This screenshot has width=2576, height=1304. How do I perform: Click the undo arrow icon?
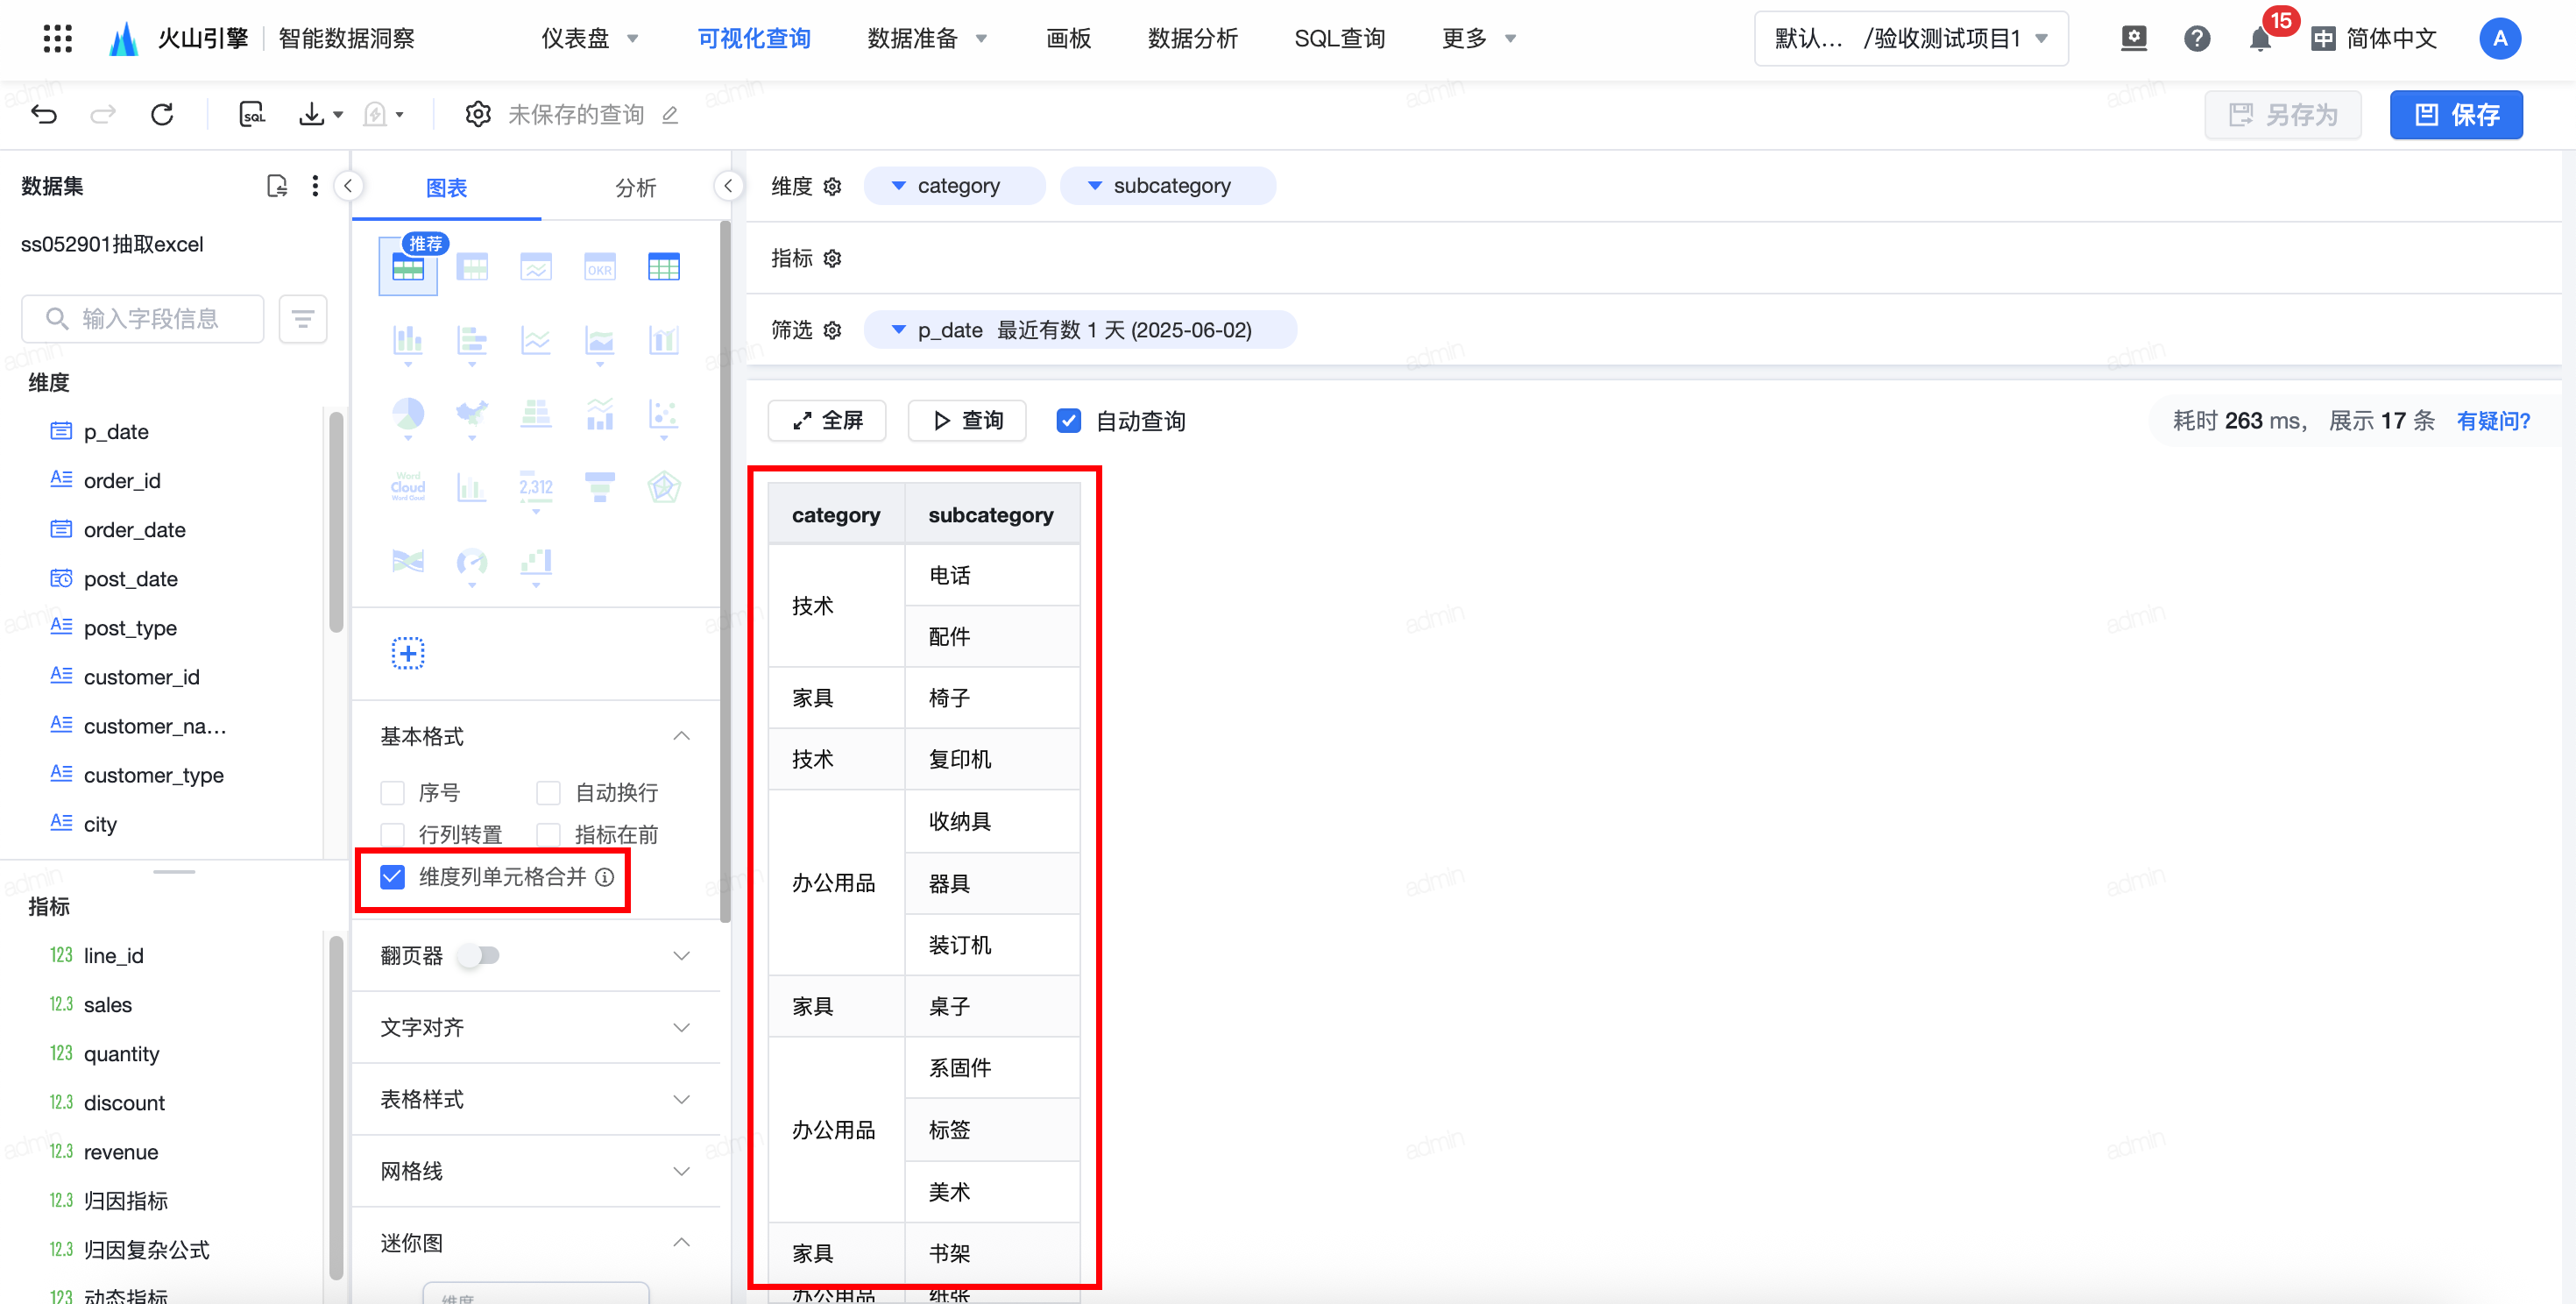(x=44, y=115)
